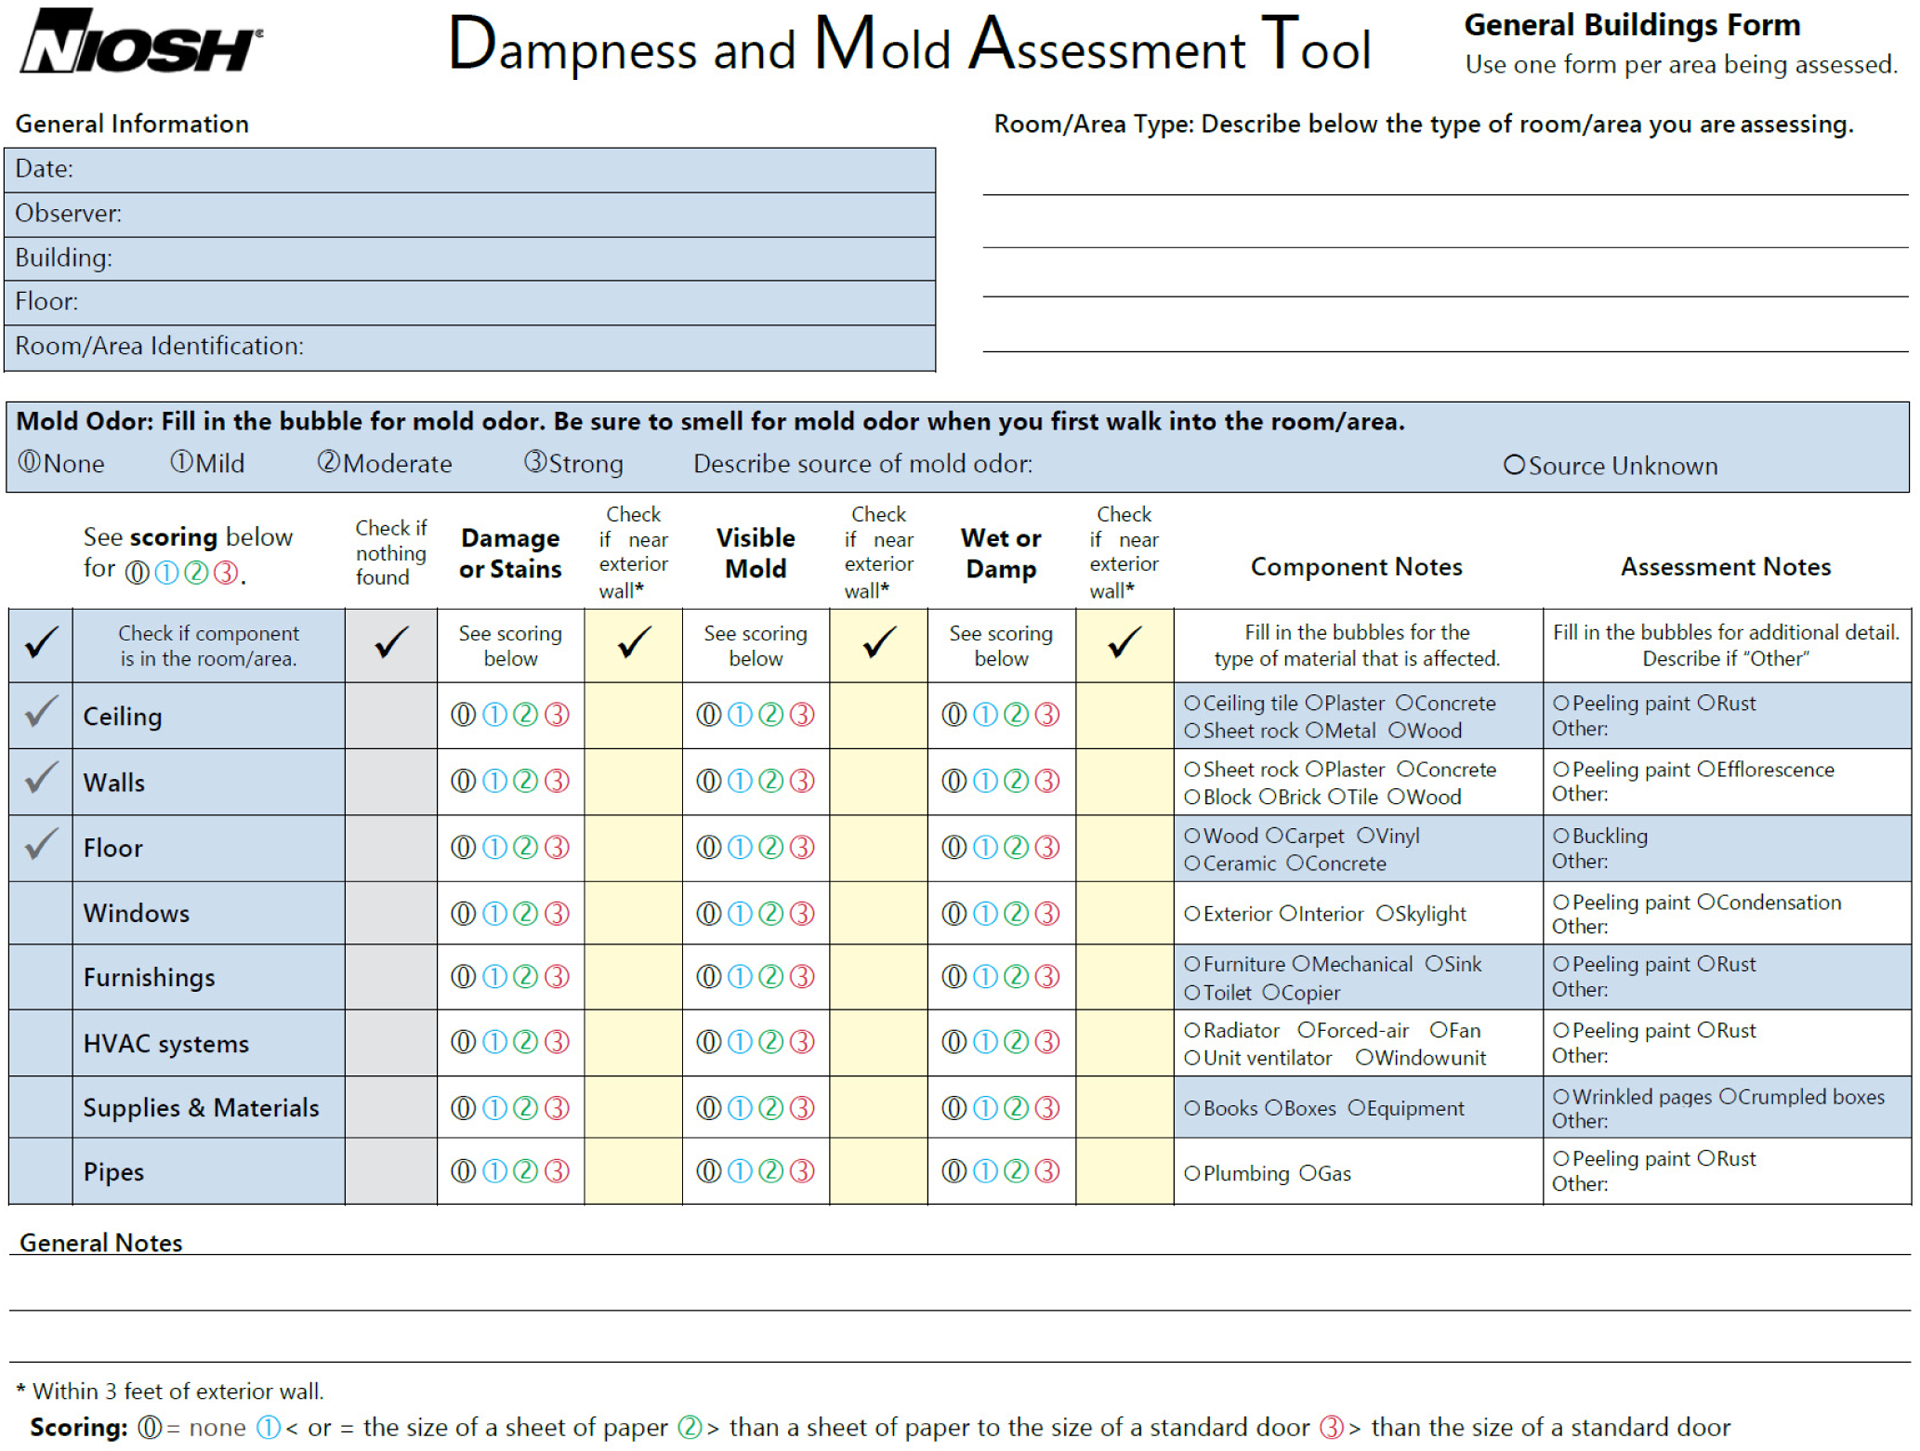Click the Observer field
1920x1451 pixels.
click(470, 214)
